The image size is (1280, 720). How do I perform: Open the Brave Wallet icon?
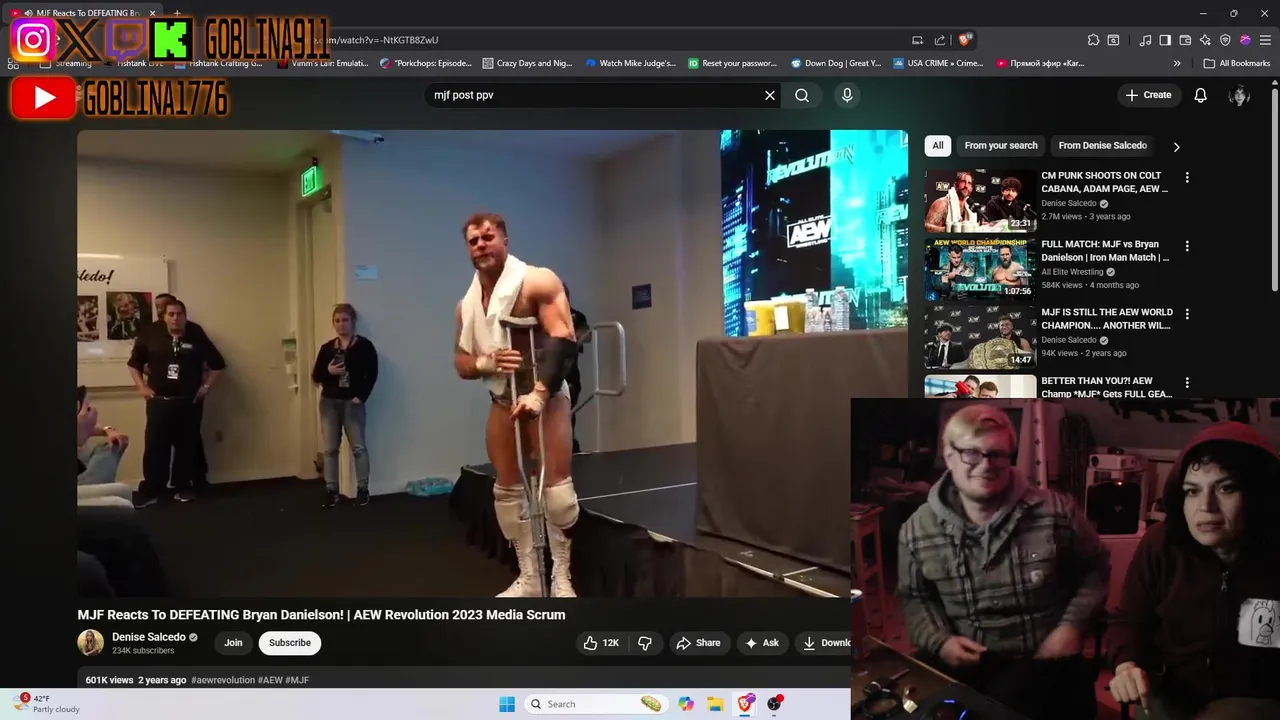click(1185, 40)
